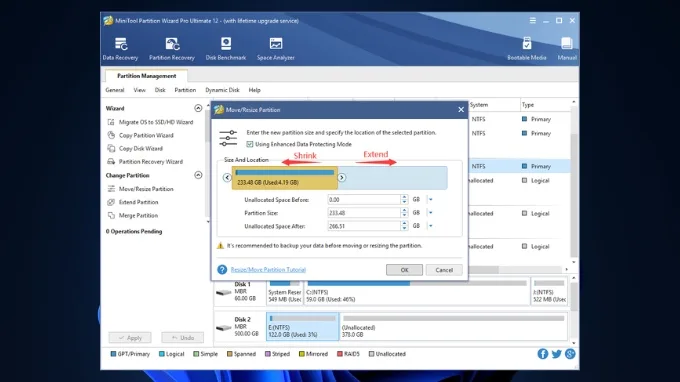Open the General menu

point(114,90)
